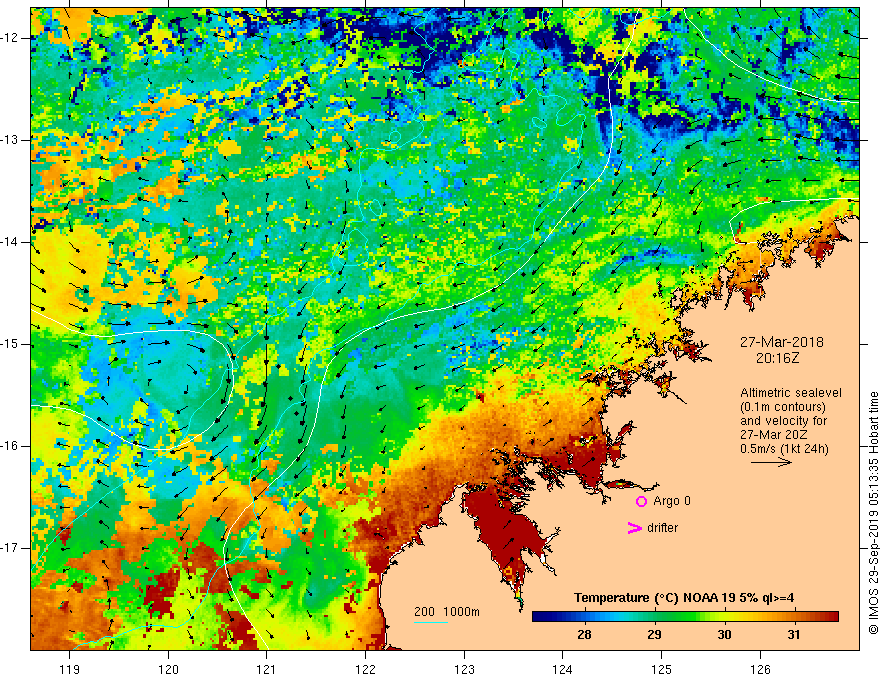Click latitude axis label -12
Screen dimensions: 880x680
(x=10, y=38)
